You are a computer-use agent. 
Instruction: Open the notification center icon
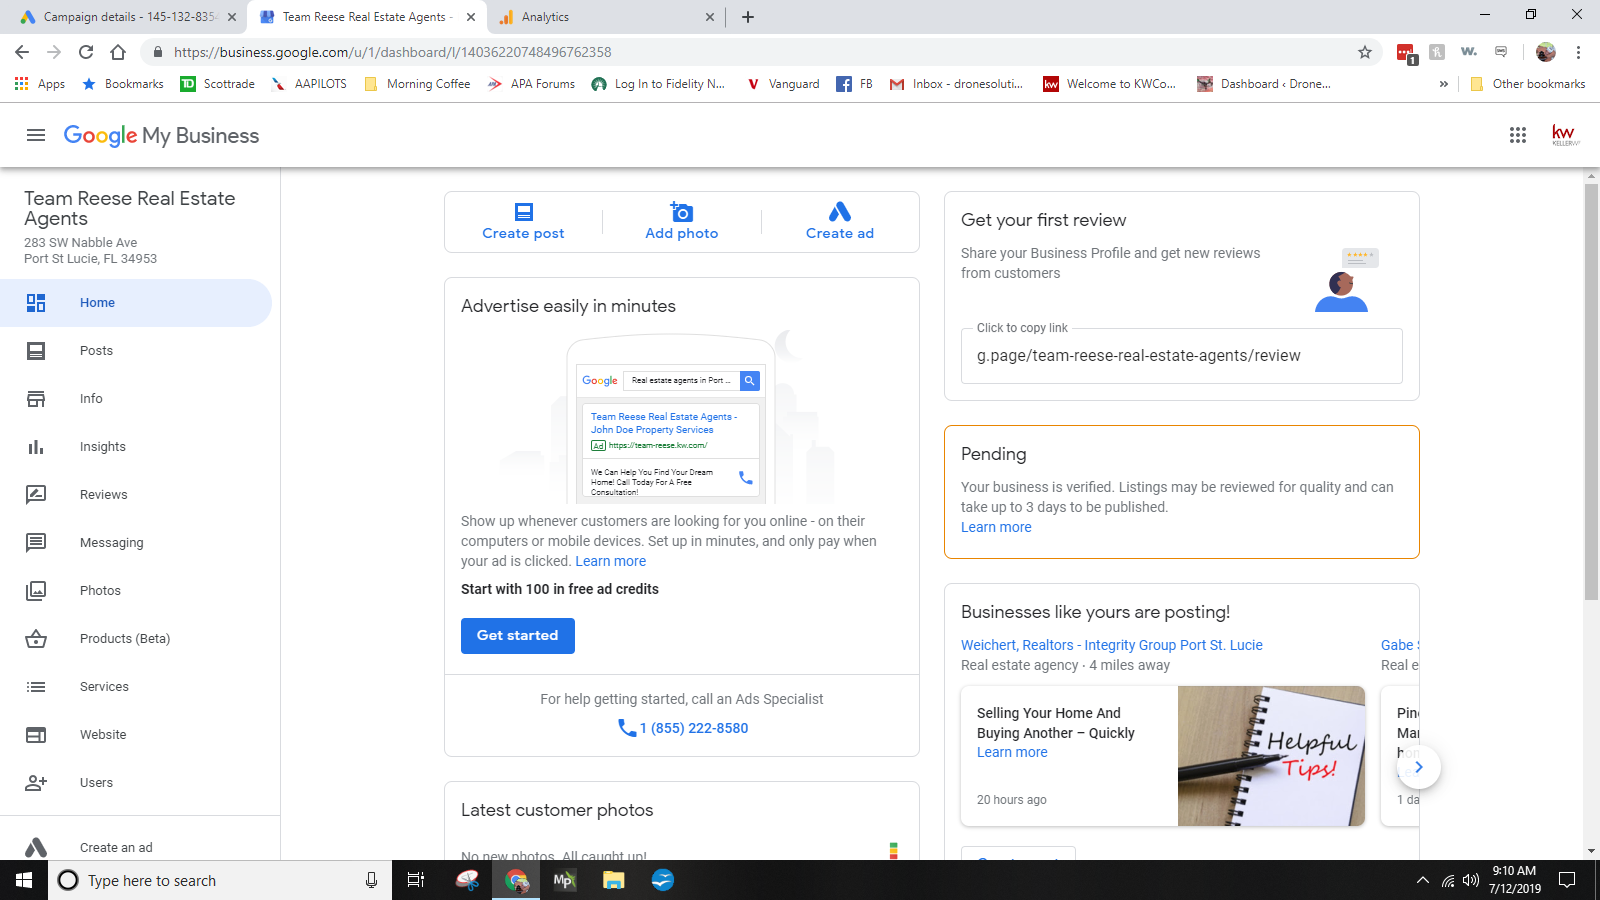[1567, 881]
